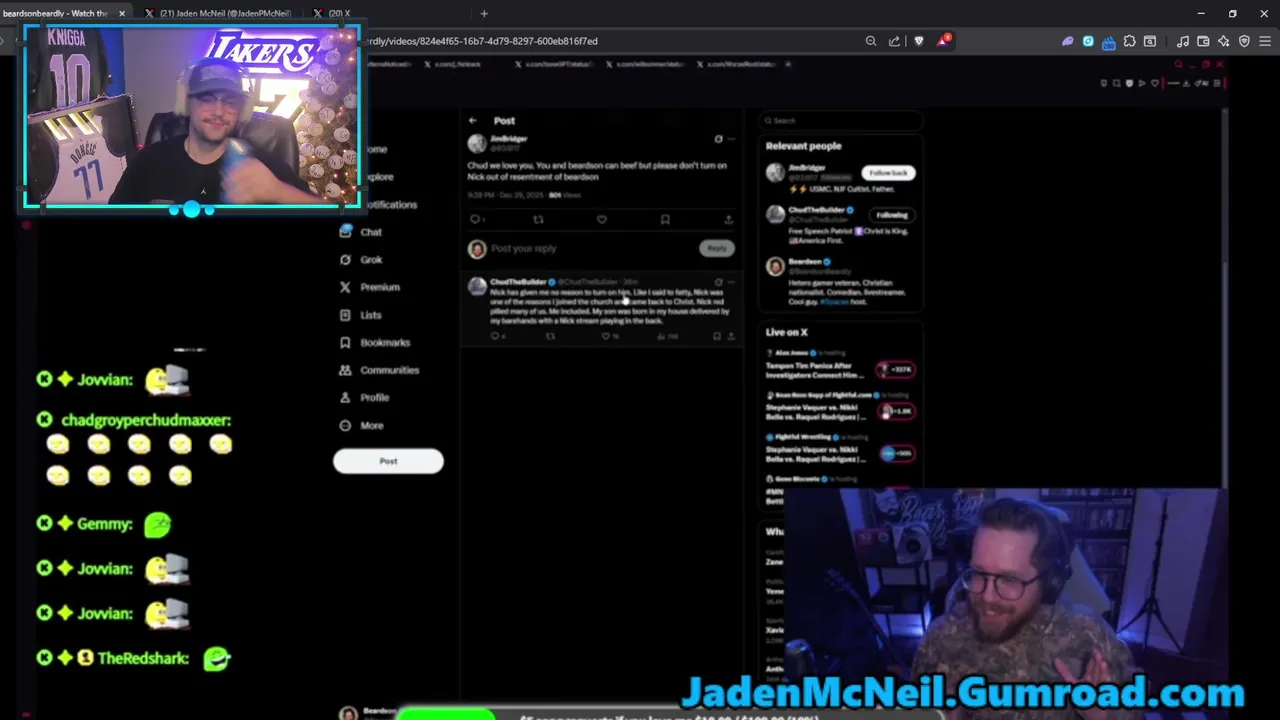
Task: View stats icon on ChudTheBuilder's reply
Action: [x=661, y=336]
